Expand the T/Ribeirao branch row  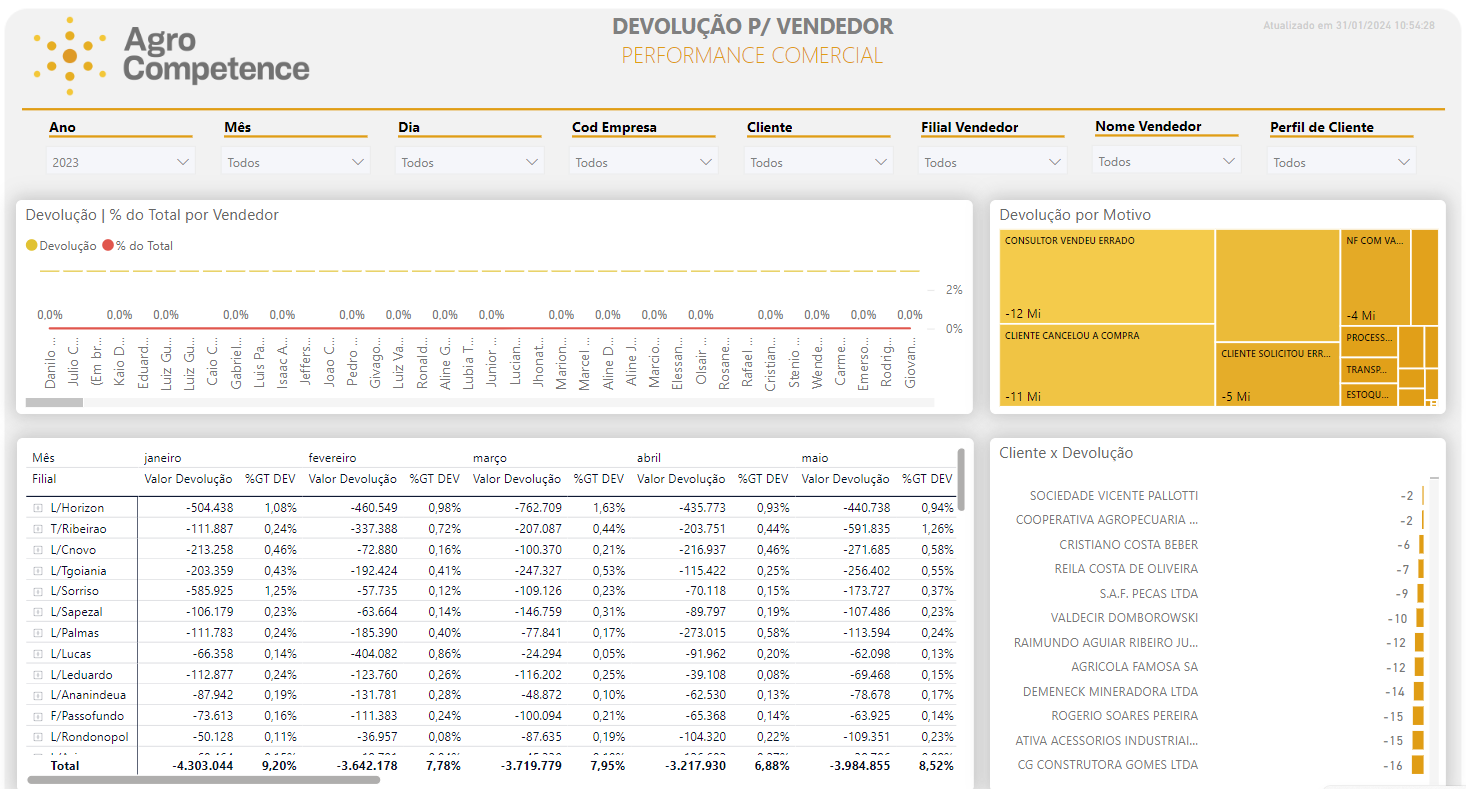(38, 529)
